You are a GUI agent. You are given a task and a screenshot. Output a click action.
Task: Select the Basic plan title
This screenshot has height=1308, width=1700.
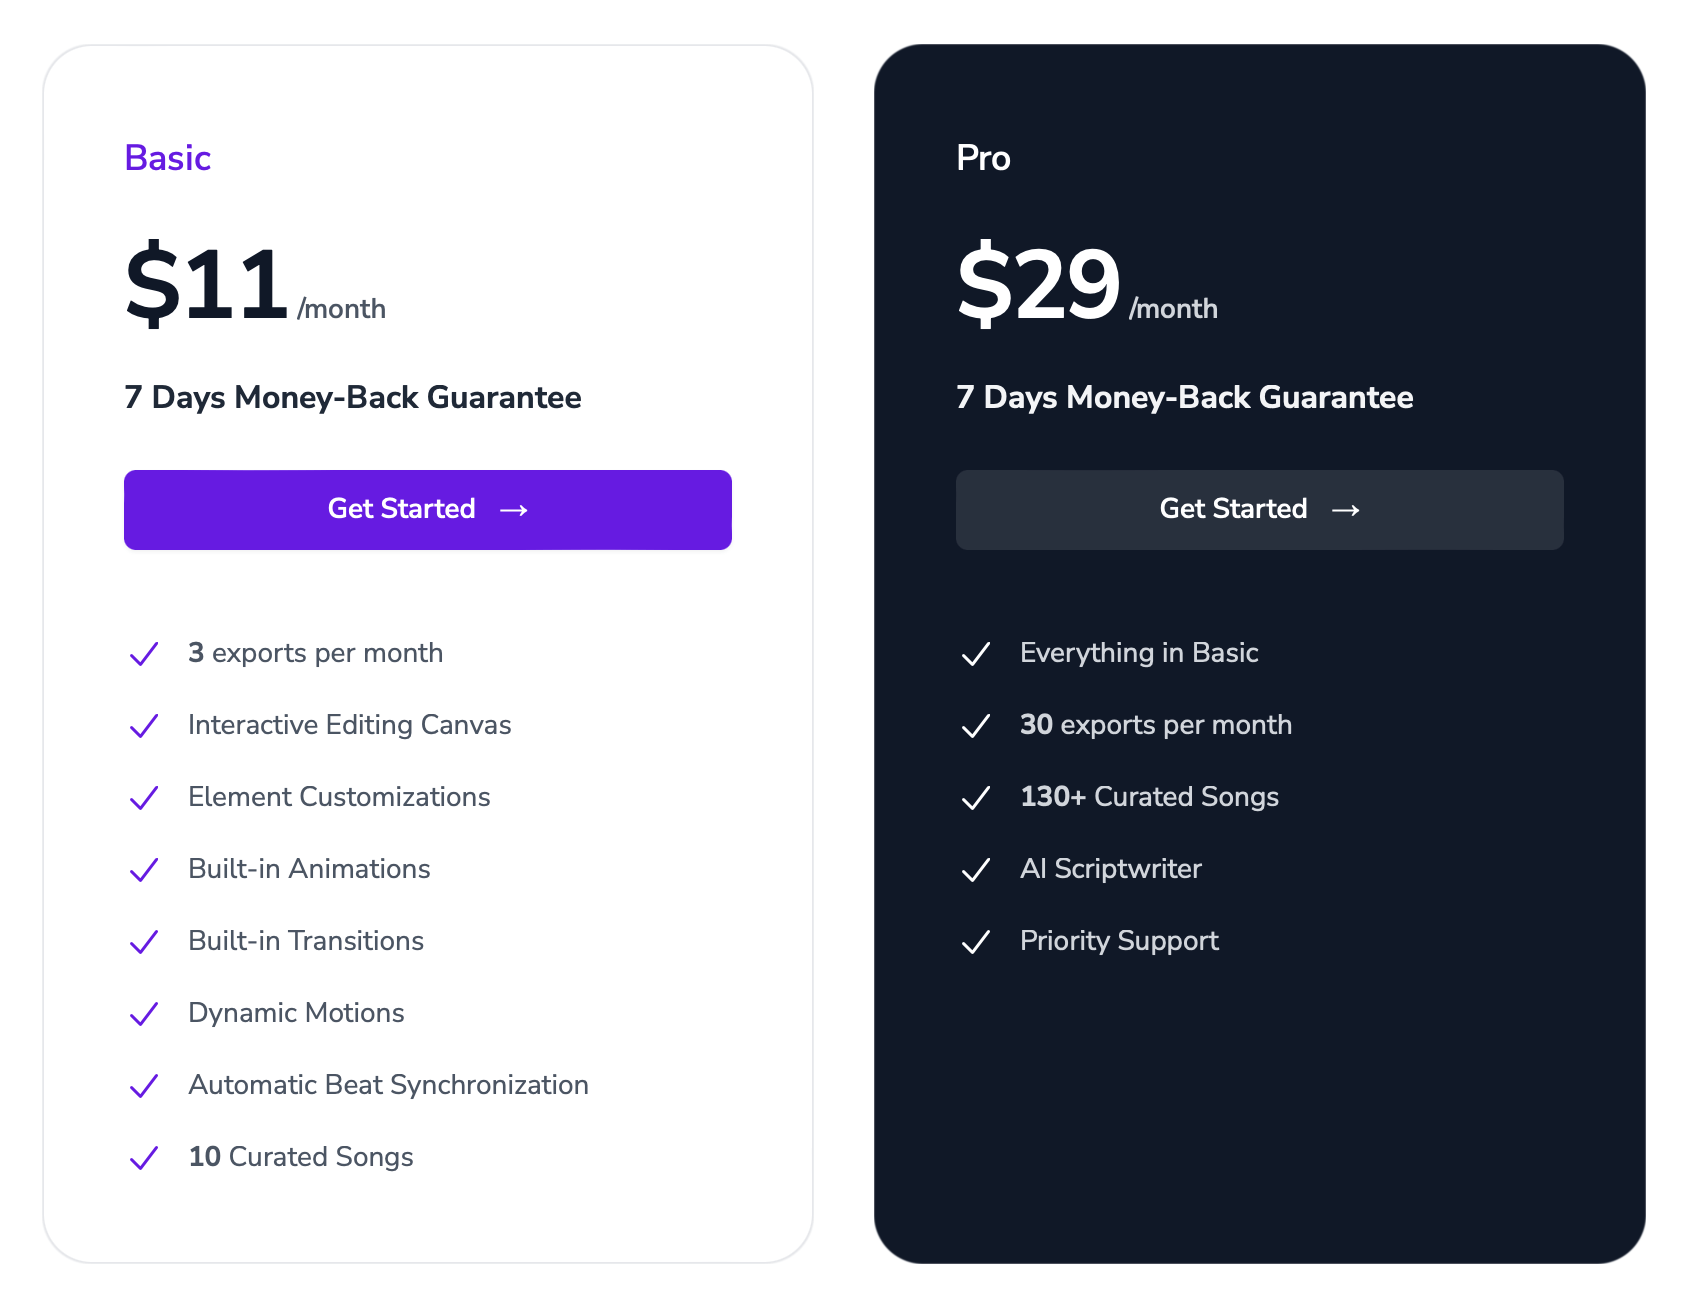(x=168, y=158)
